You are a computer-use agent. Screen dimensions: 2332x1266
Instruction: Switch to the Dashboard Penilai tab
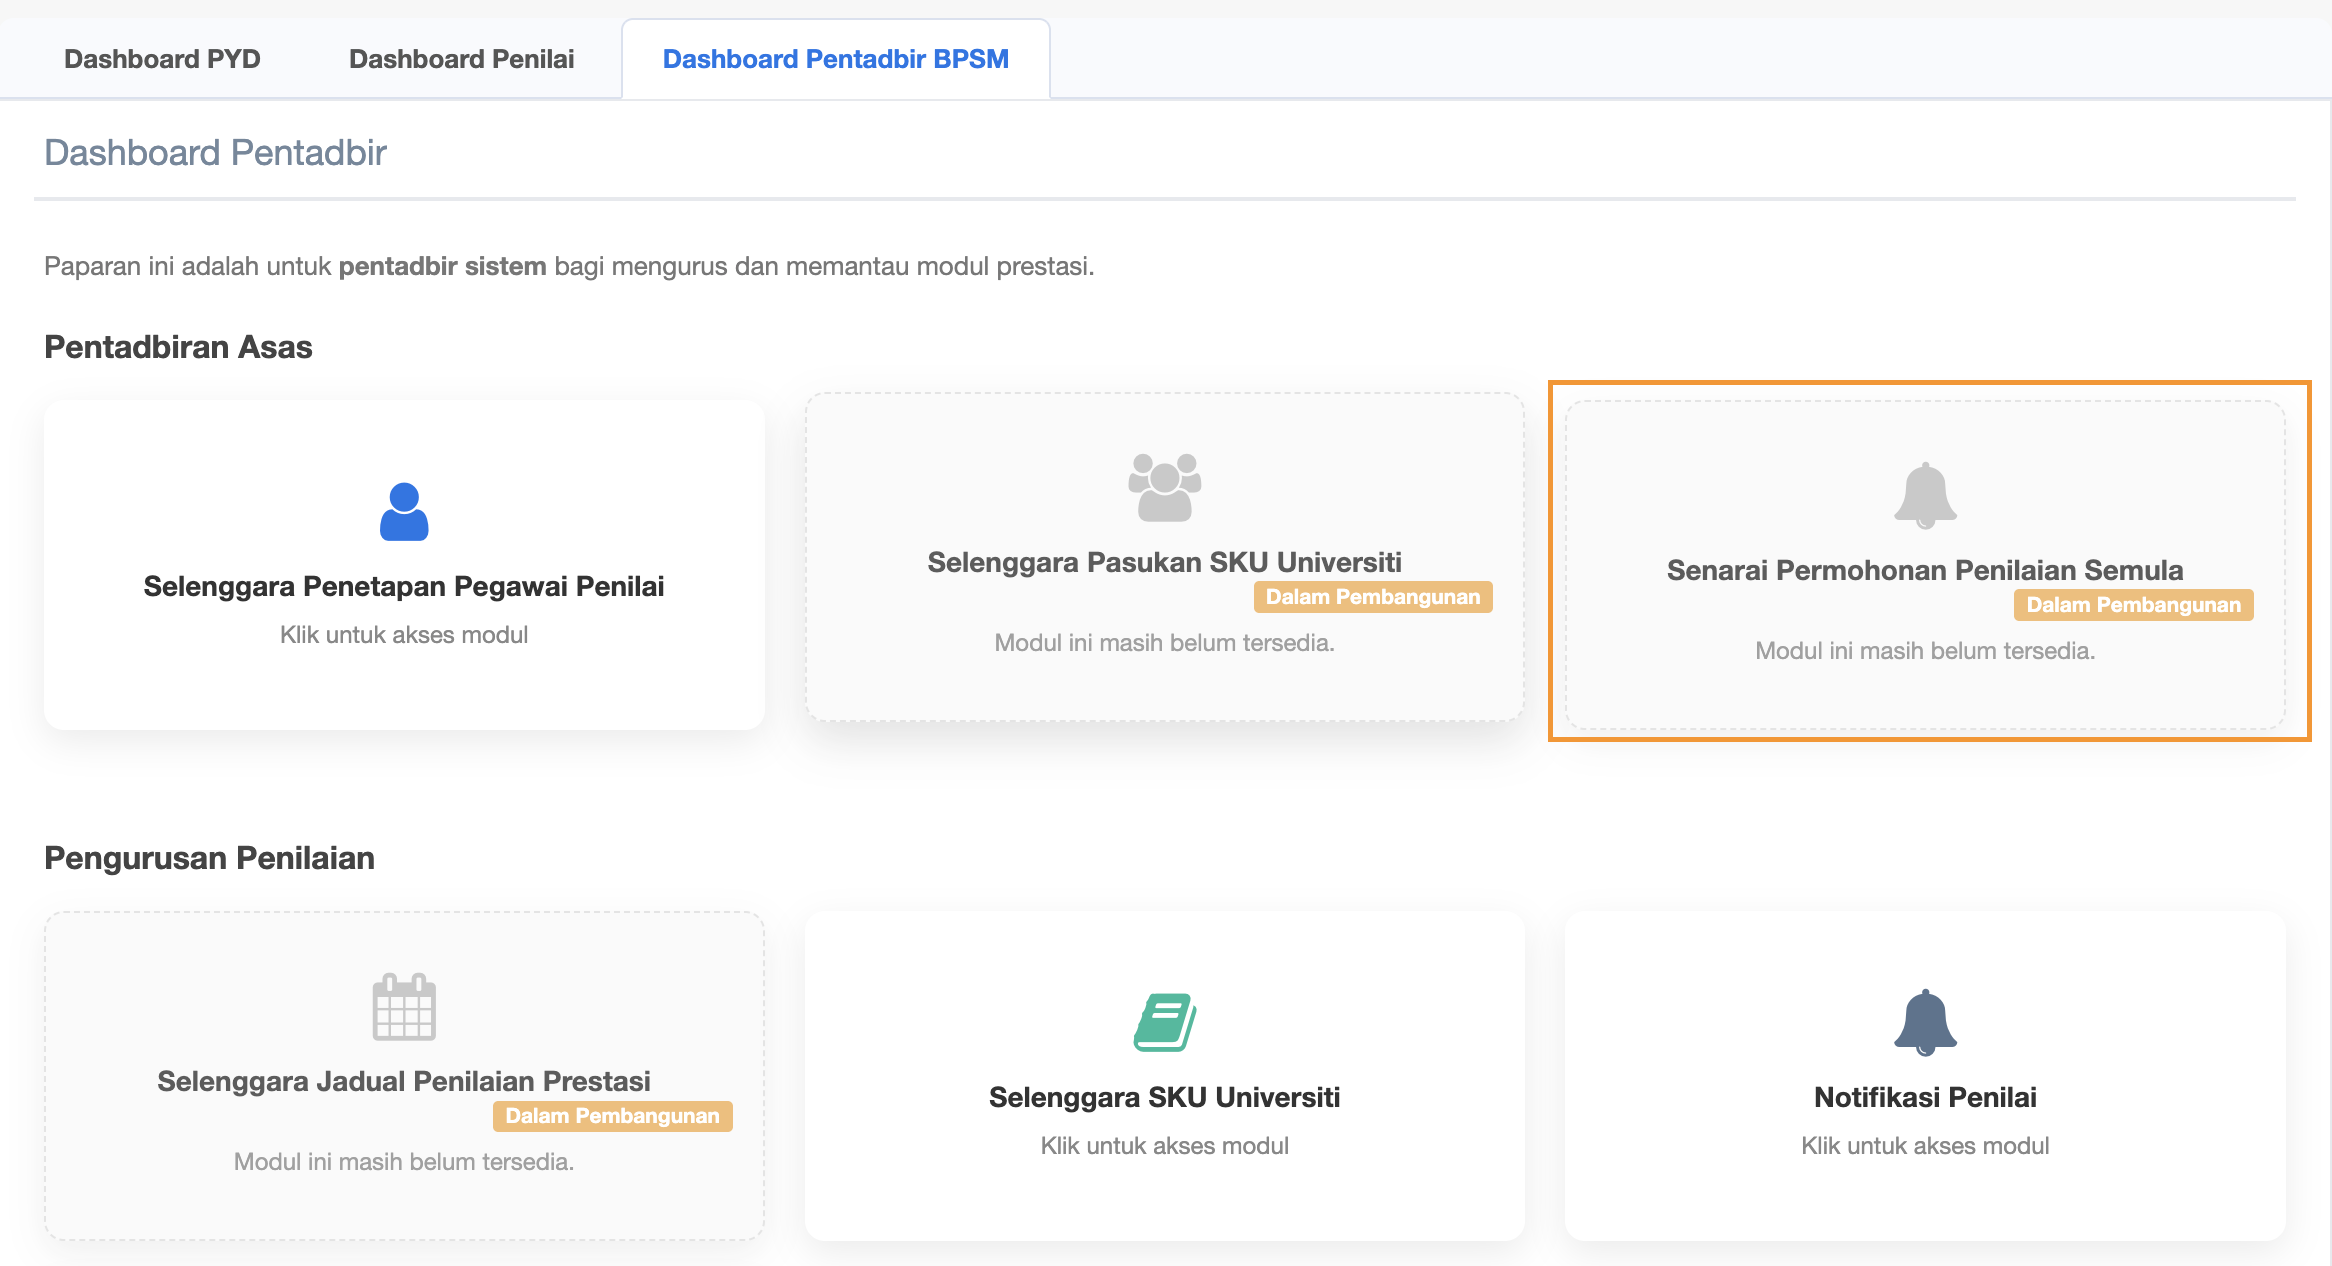click(461, 59)
